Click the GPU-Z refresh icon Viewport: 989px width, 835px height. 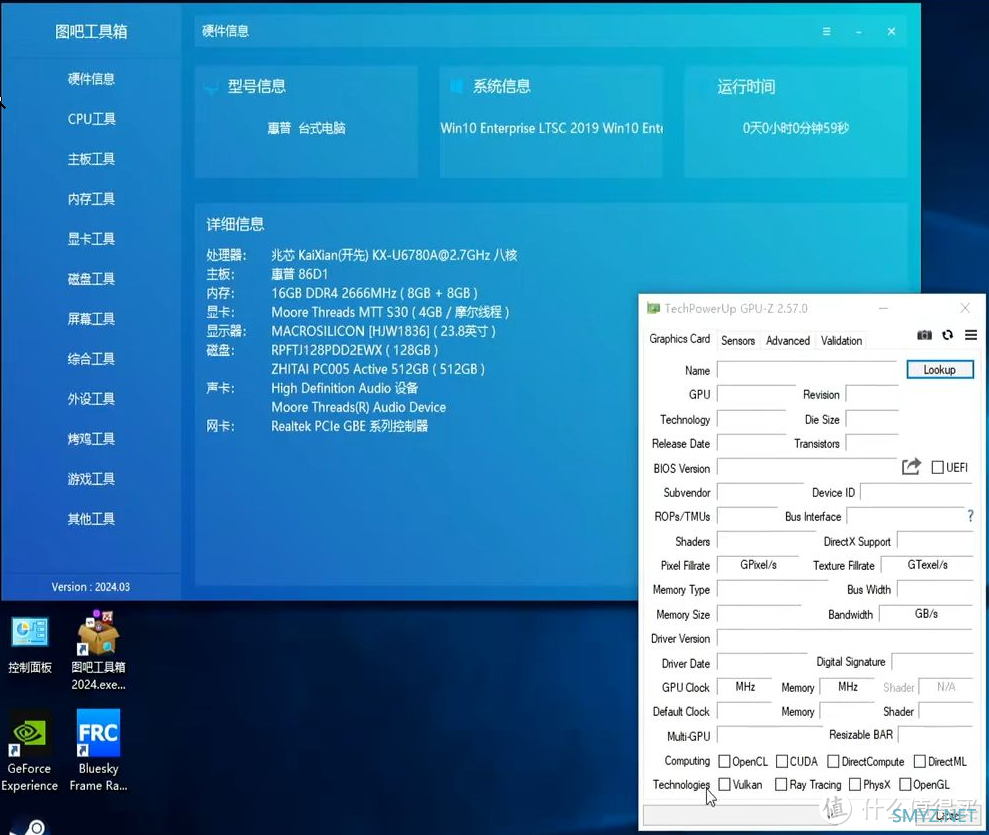pos(947,335)
